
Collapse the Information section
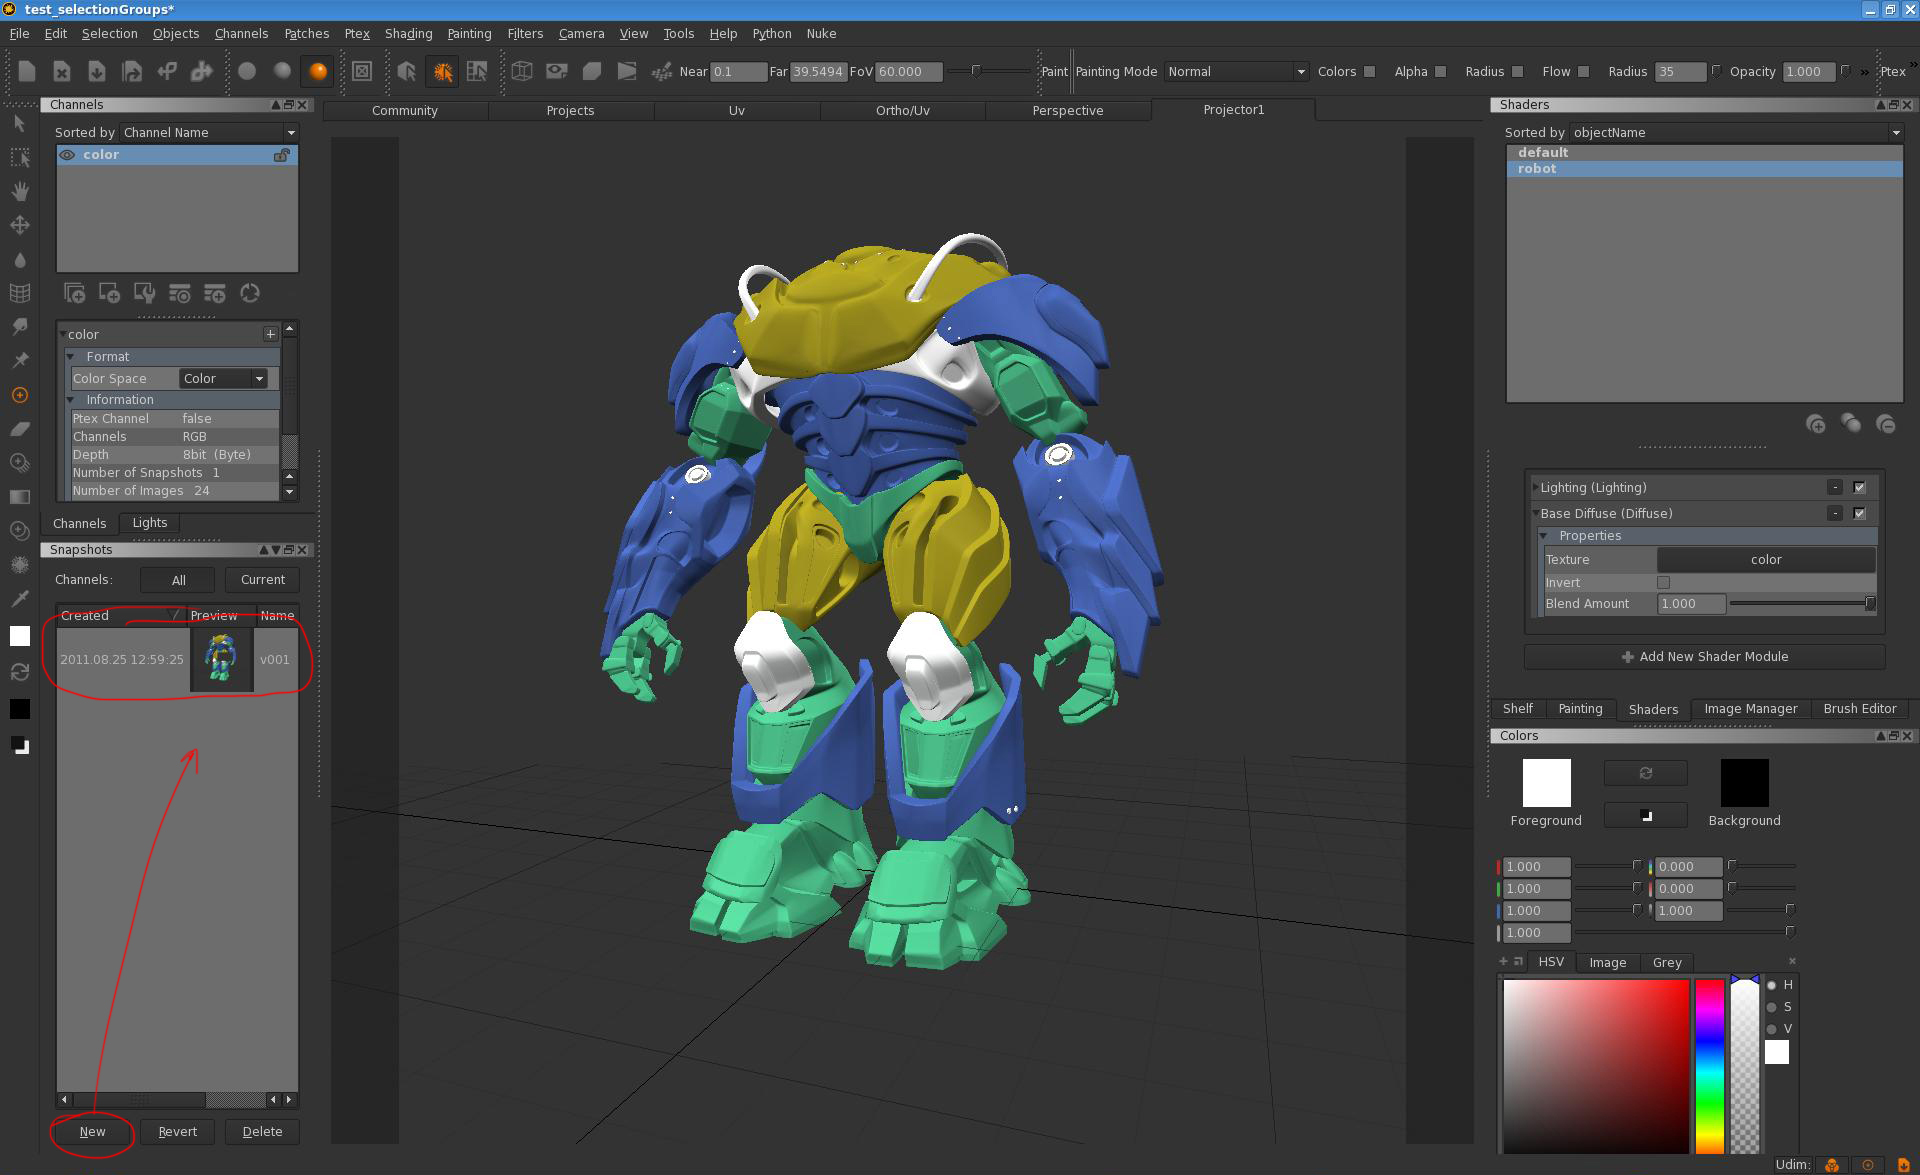pos(71,400)
